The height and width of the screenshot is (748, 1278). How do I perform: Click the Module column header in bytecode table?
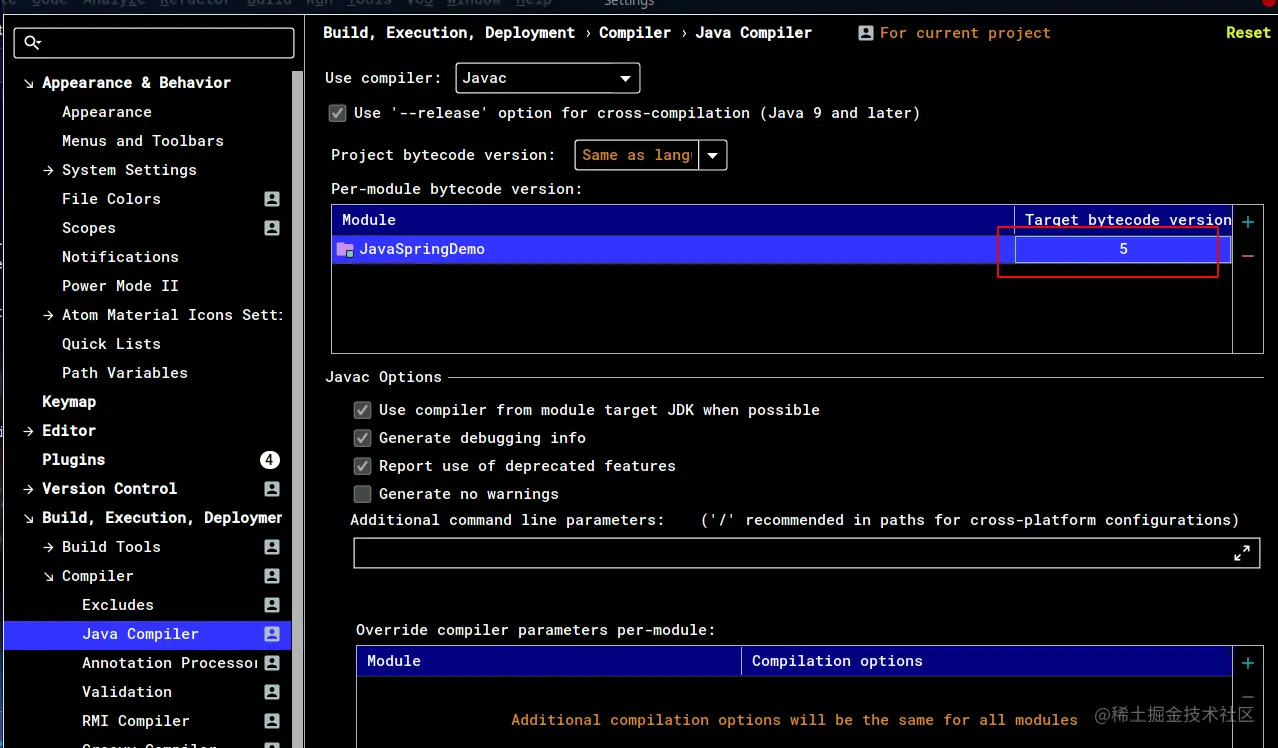(x=673, y=220)
